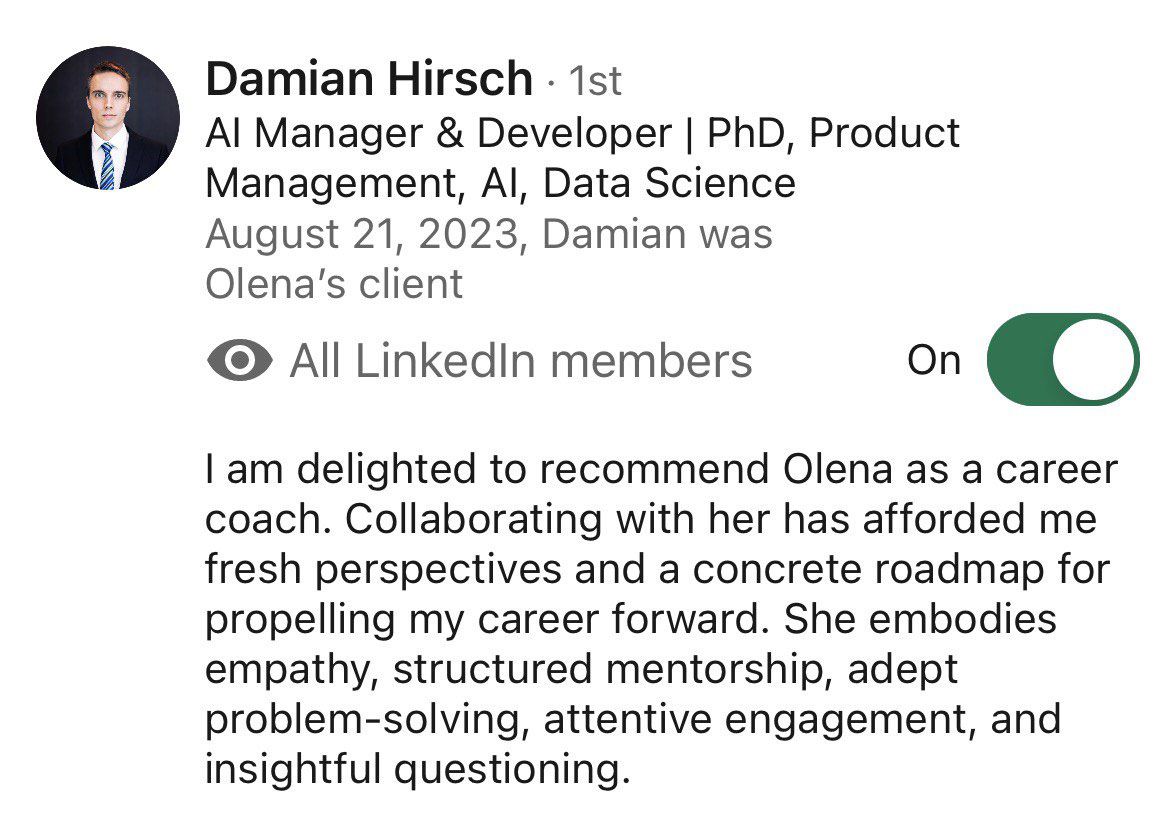The image size is (1170, 840).
Task: Open Damian Hirsch's profile photo
Action: tap(108, 118)
